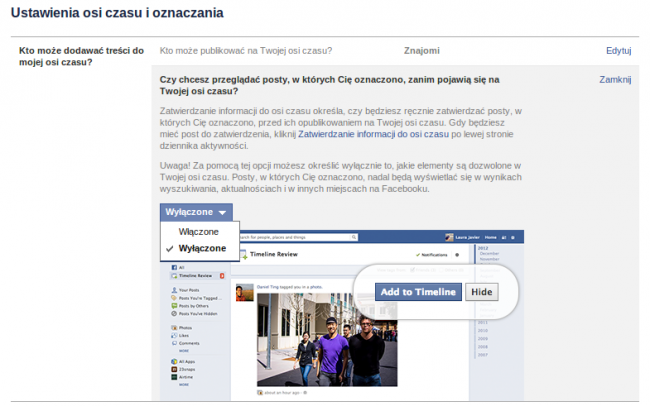650x406 pixels.
Task: Click heading 'Ustawienia osi czasu i oznaczania'
Action: point(117,13)
